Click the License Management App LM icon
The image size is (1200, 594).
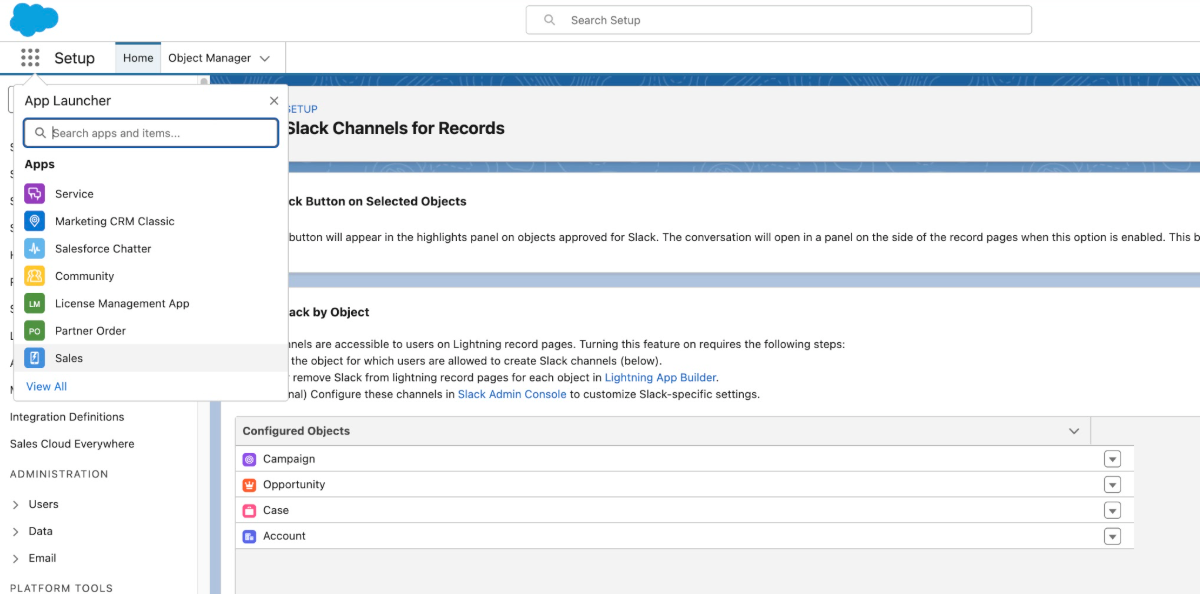35,303
